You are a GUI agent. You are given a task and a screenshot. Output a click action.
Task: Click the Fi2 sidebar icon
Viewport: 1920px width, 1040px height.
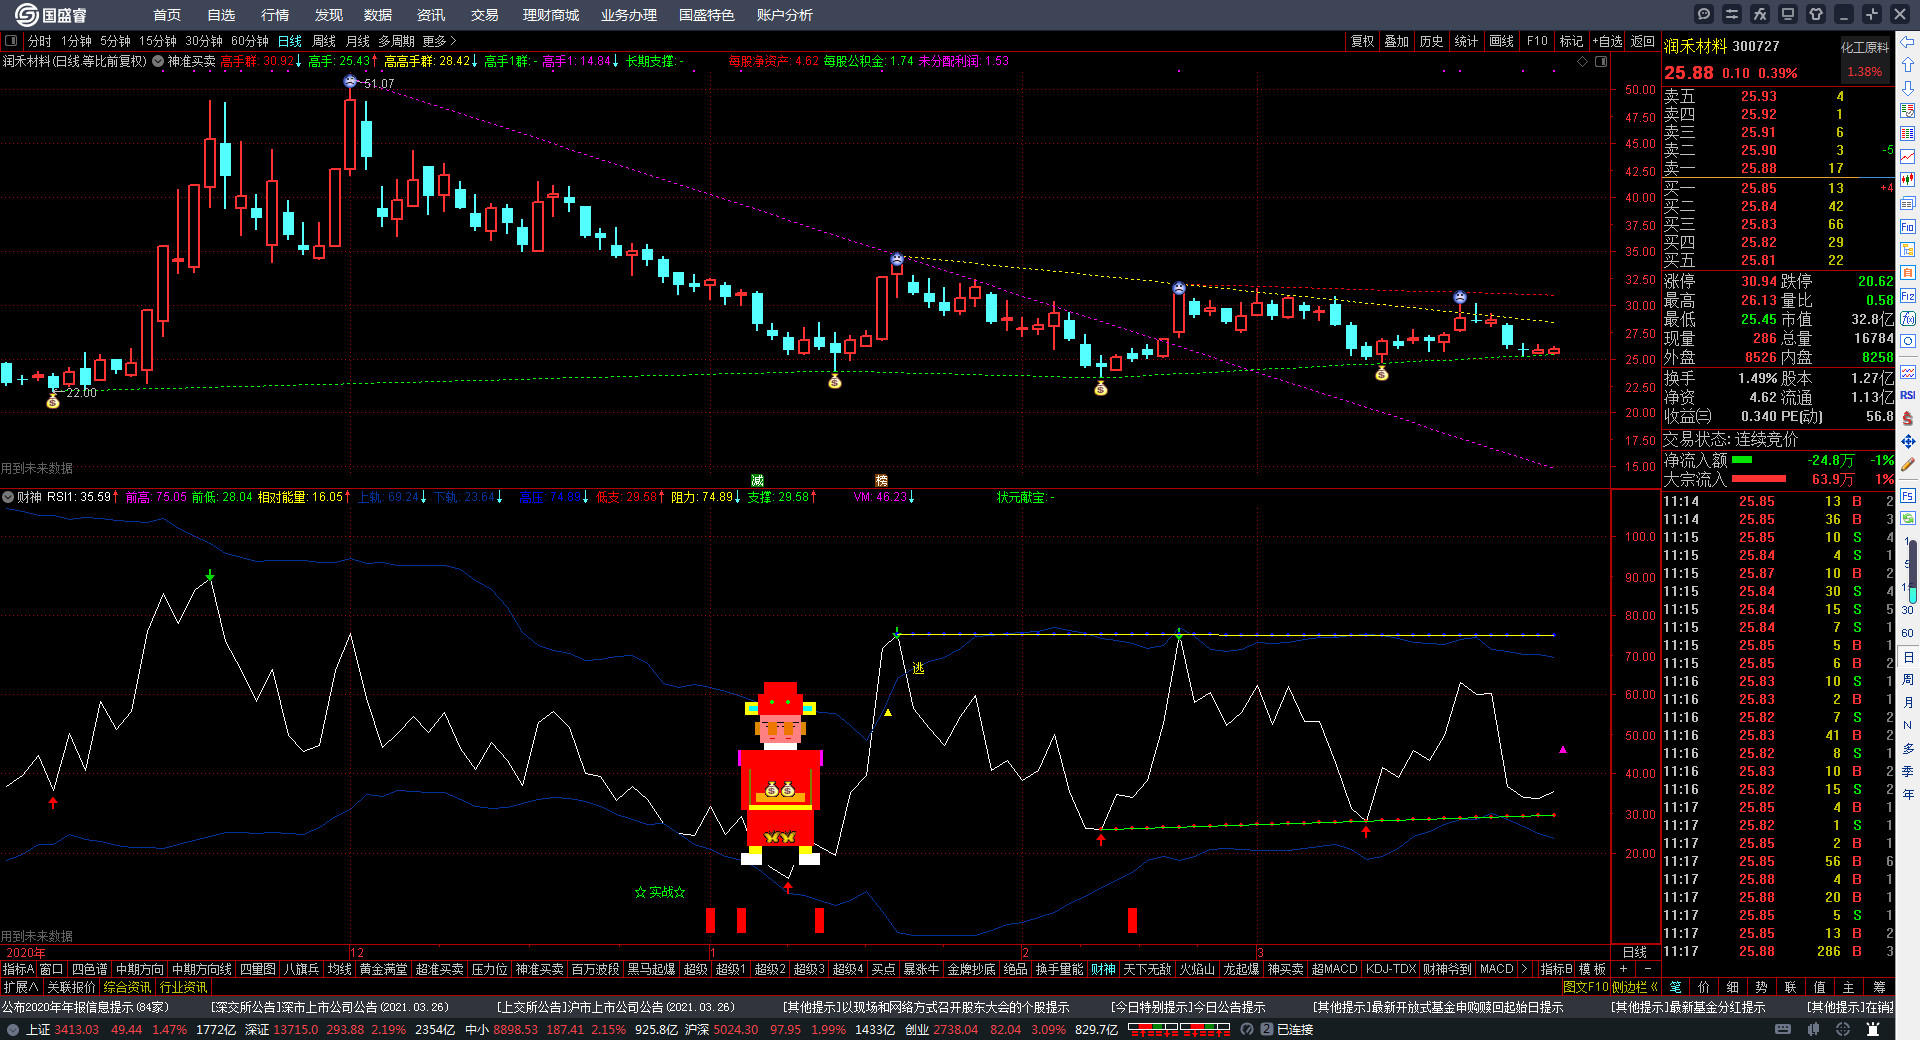(x=1908, y=296)
